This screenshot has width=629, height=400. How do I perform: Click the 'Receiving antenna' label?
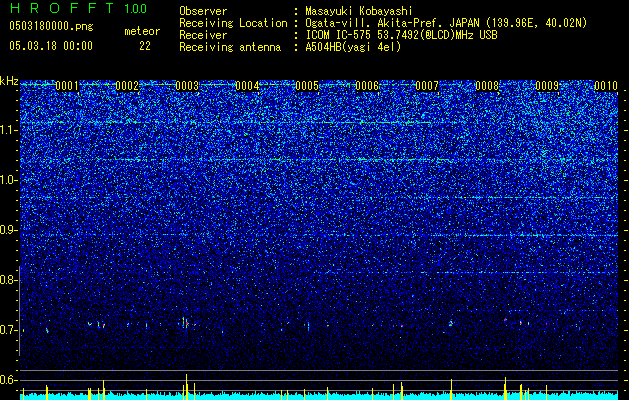(x=230, y=47)
